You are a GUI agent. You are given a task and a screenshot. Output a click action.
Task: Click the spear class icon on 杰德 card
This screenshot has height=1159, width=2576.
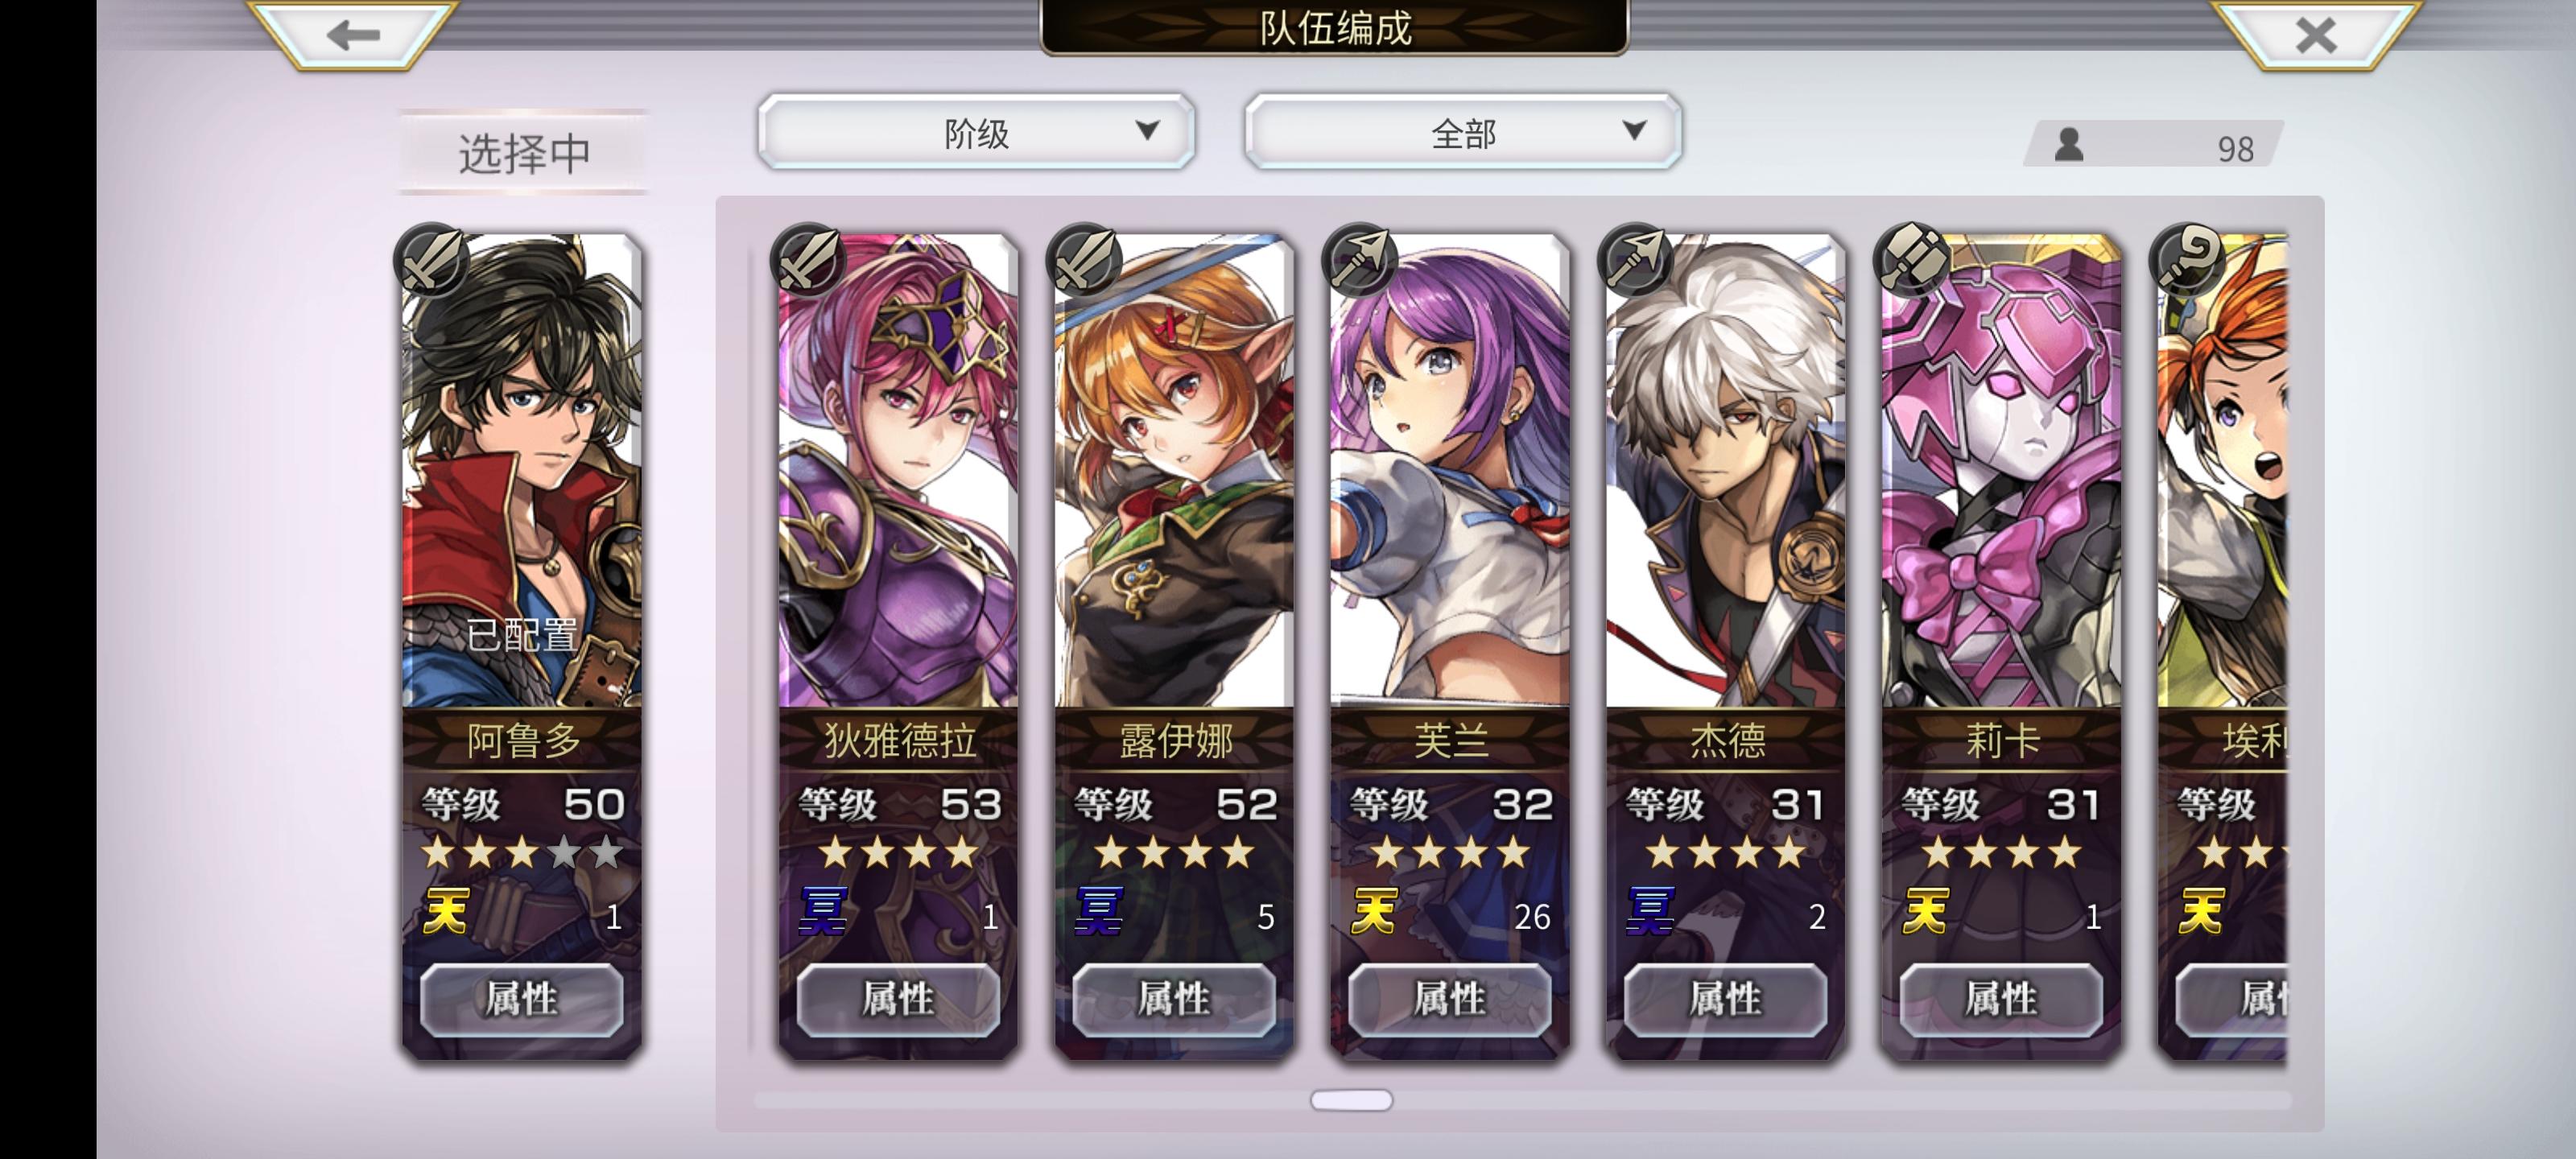pos(1636,260)
